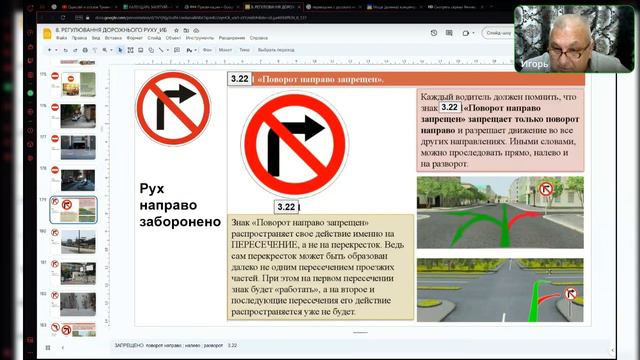The width and height of the screenshot is (640, 360).
Task: Click the Рух направо заборонено text box
Action: pos(180,205)
